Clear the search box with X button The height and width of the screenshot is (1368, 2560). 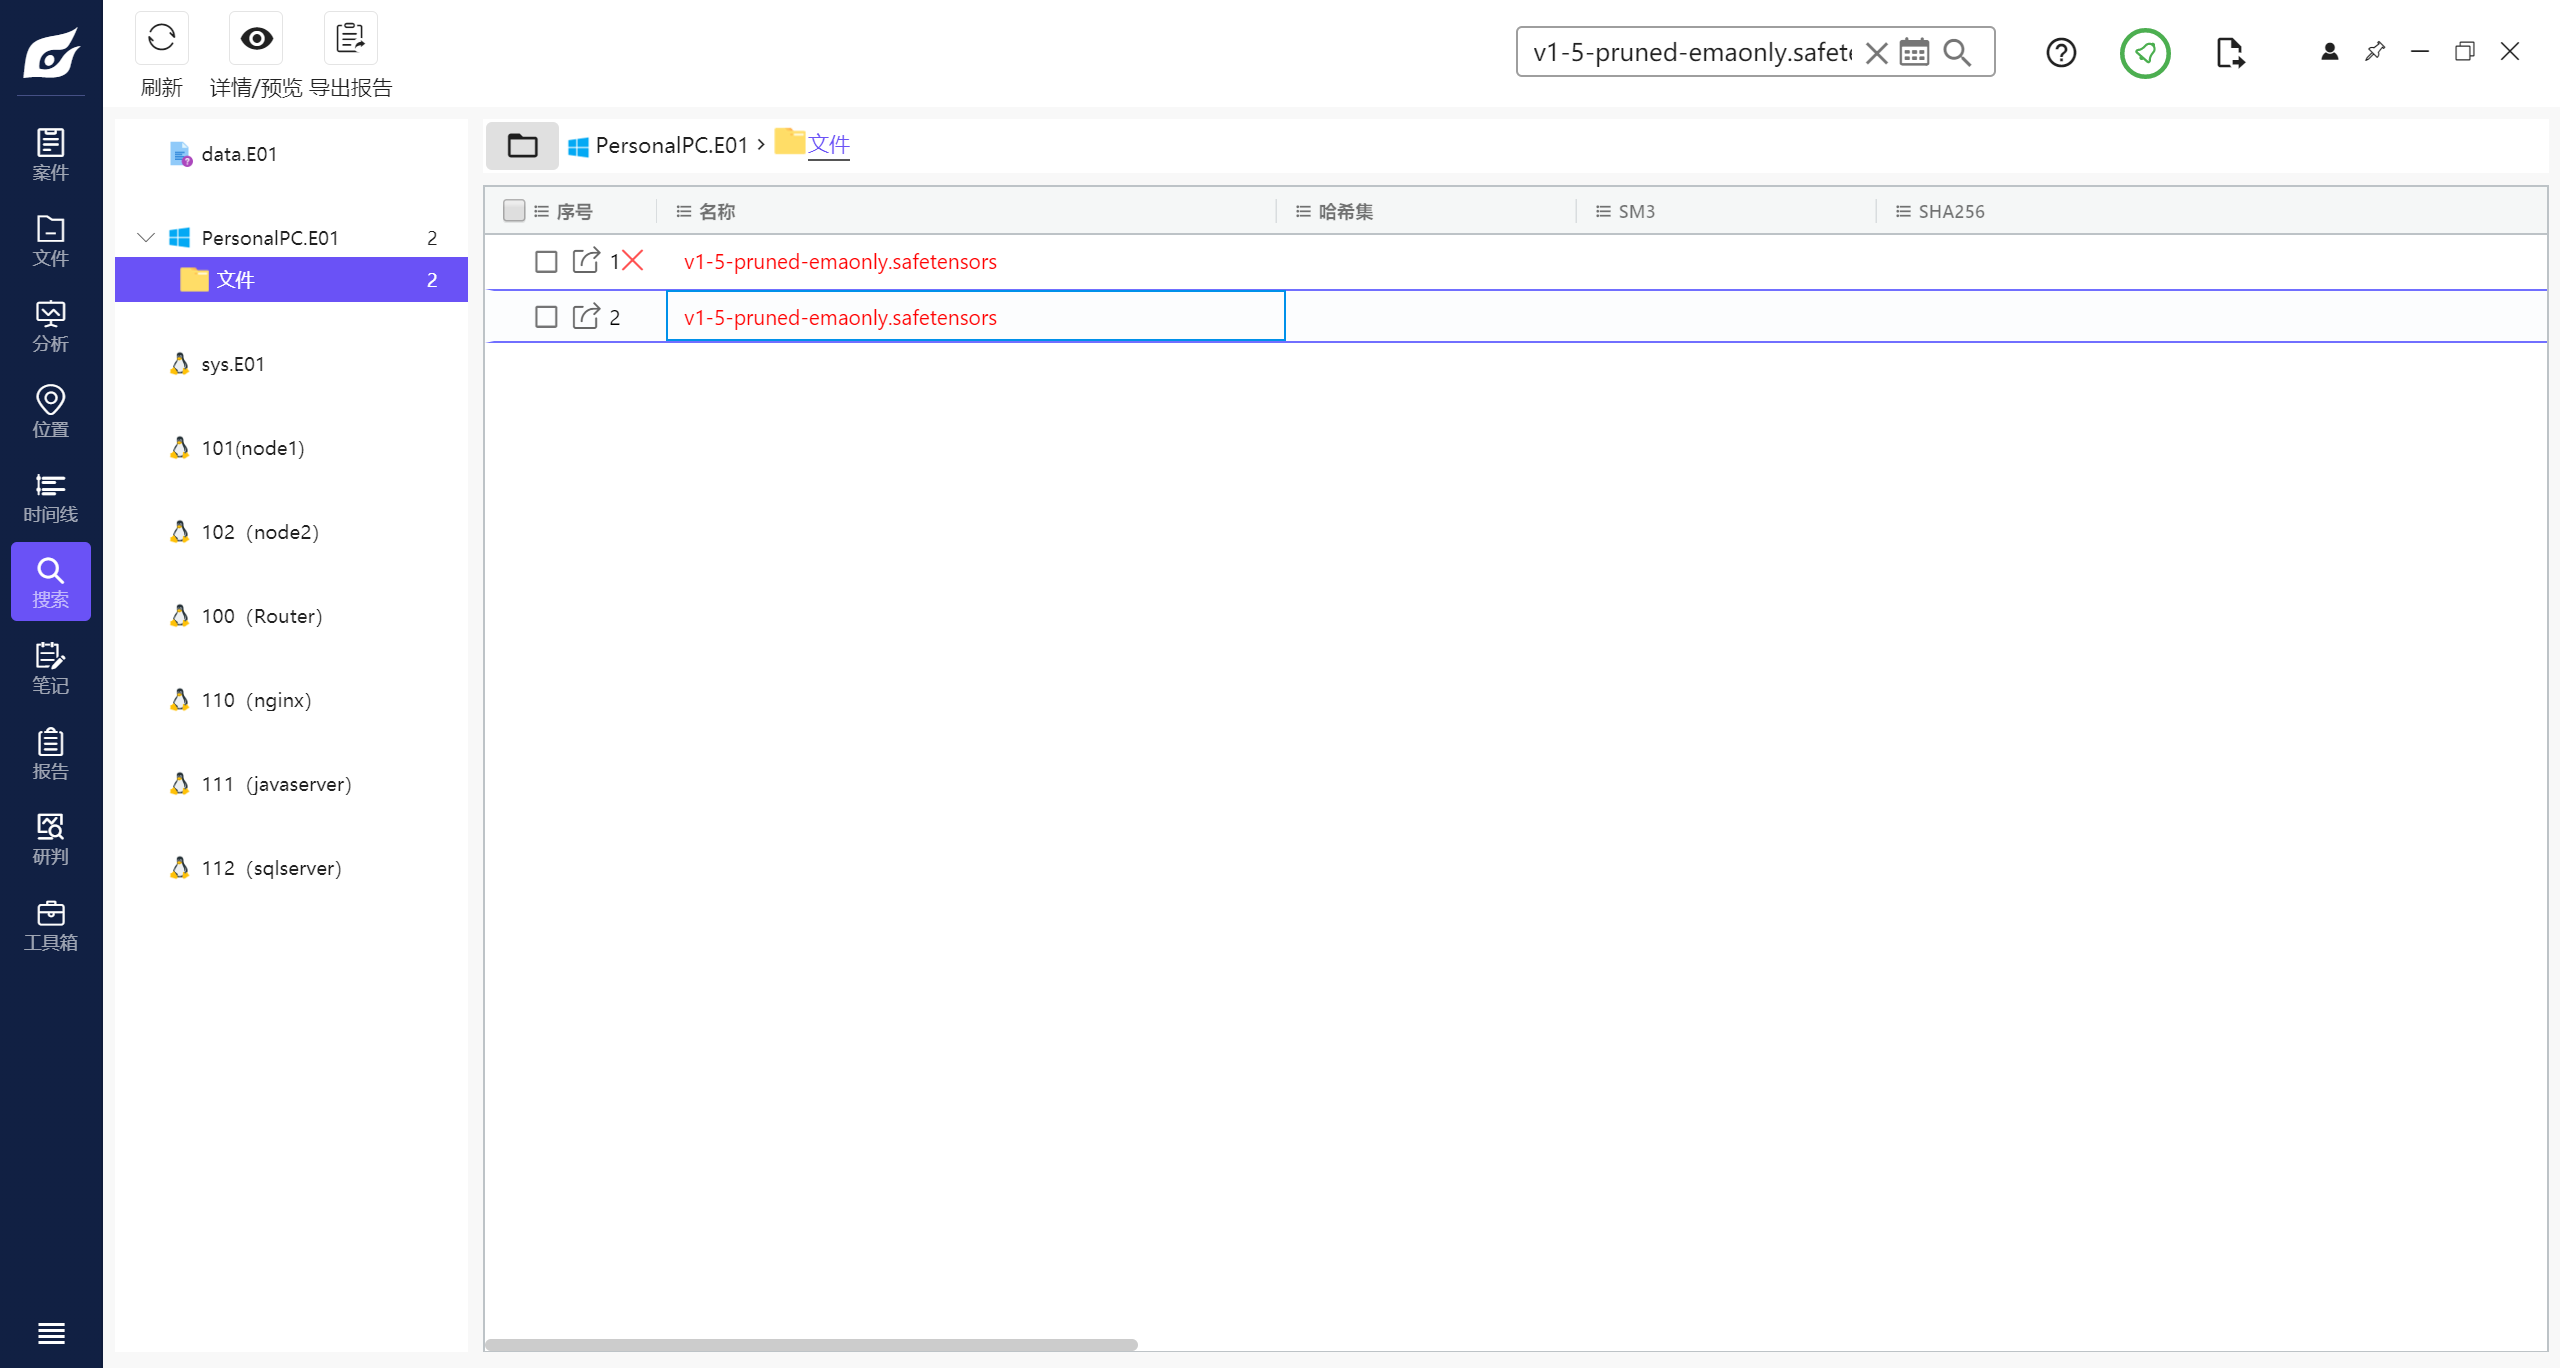point(1877,52)
